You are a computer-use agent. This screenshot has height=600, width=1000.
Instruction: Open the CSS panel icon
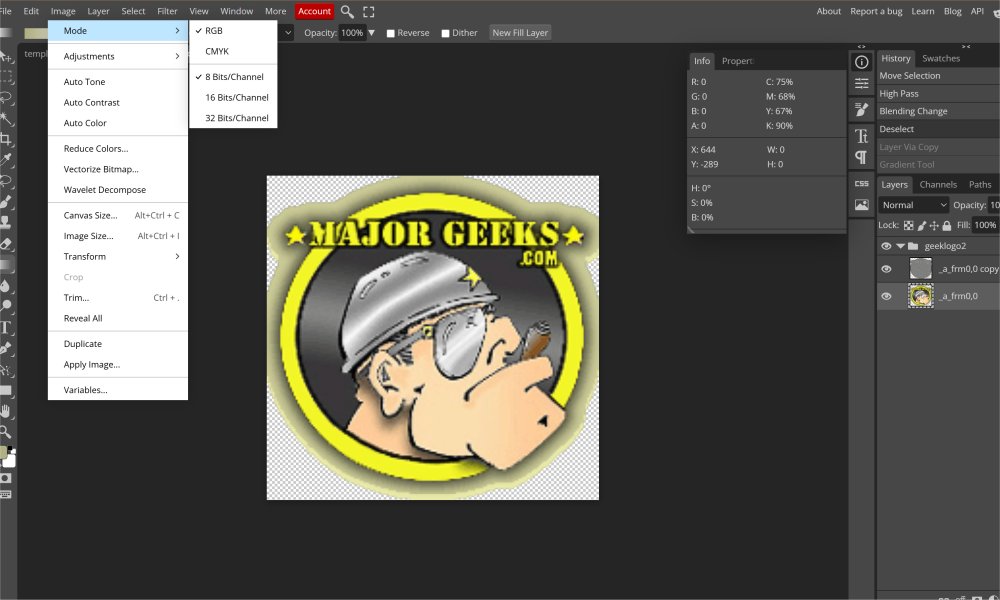[x=861, y=183]
